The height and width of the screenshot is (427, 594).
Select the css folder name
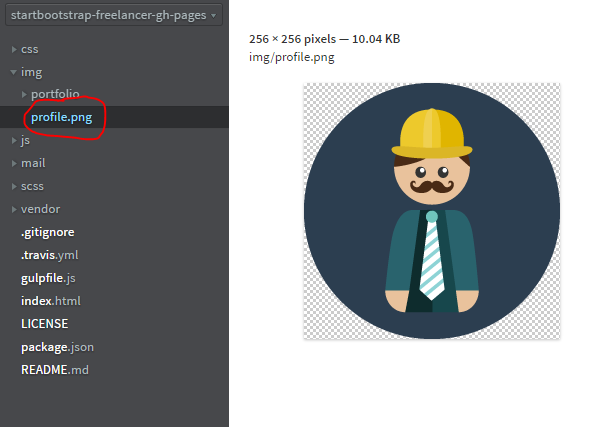click(x=30, y=49)
